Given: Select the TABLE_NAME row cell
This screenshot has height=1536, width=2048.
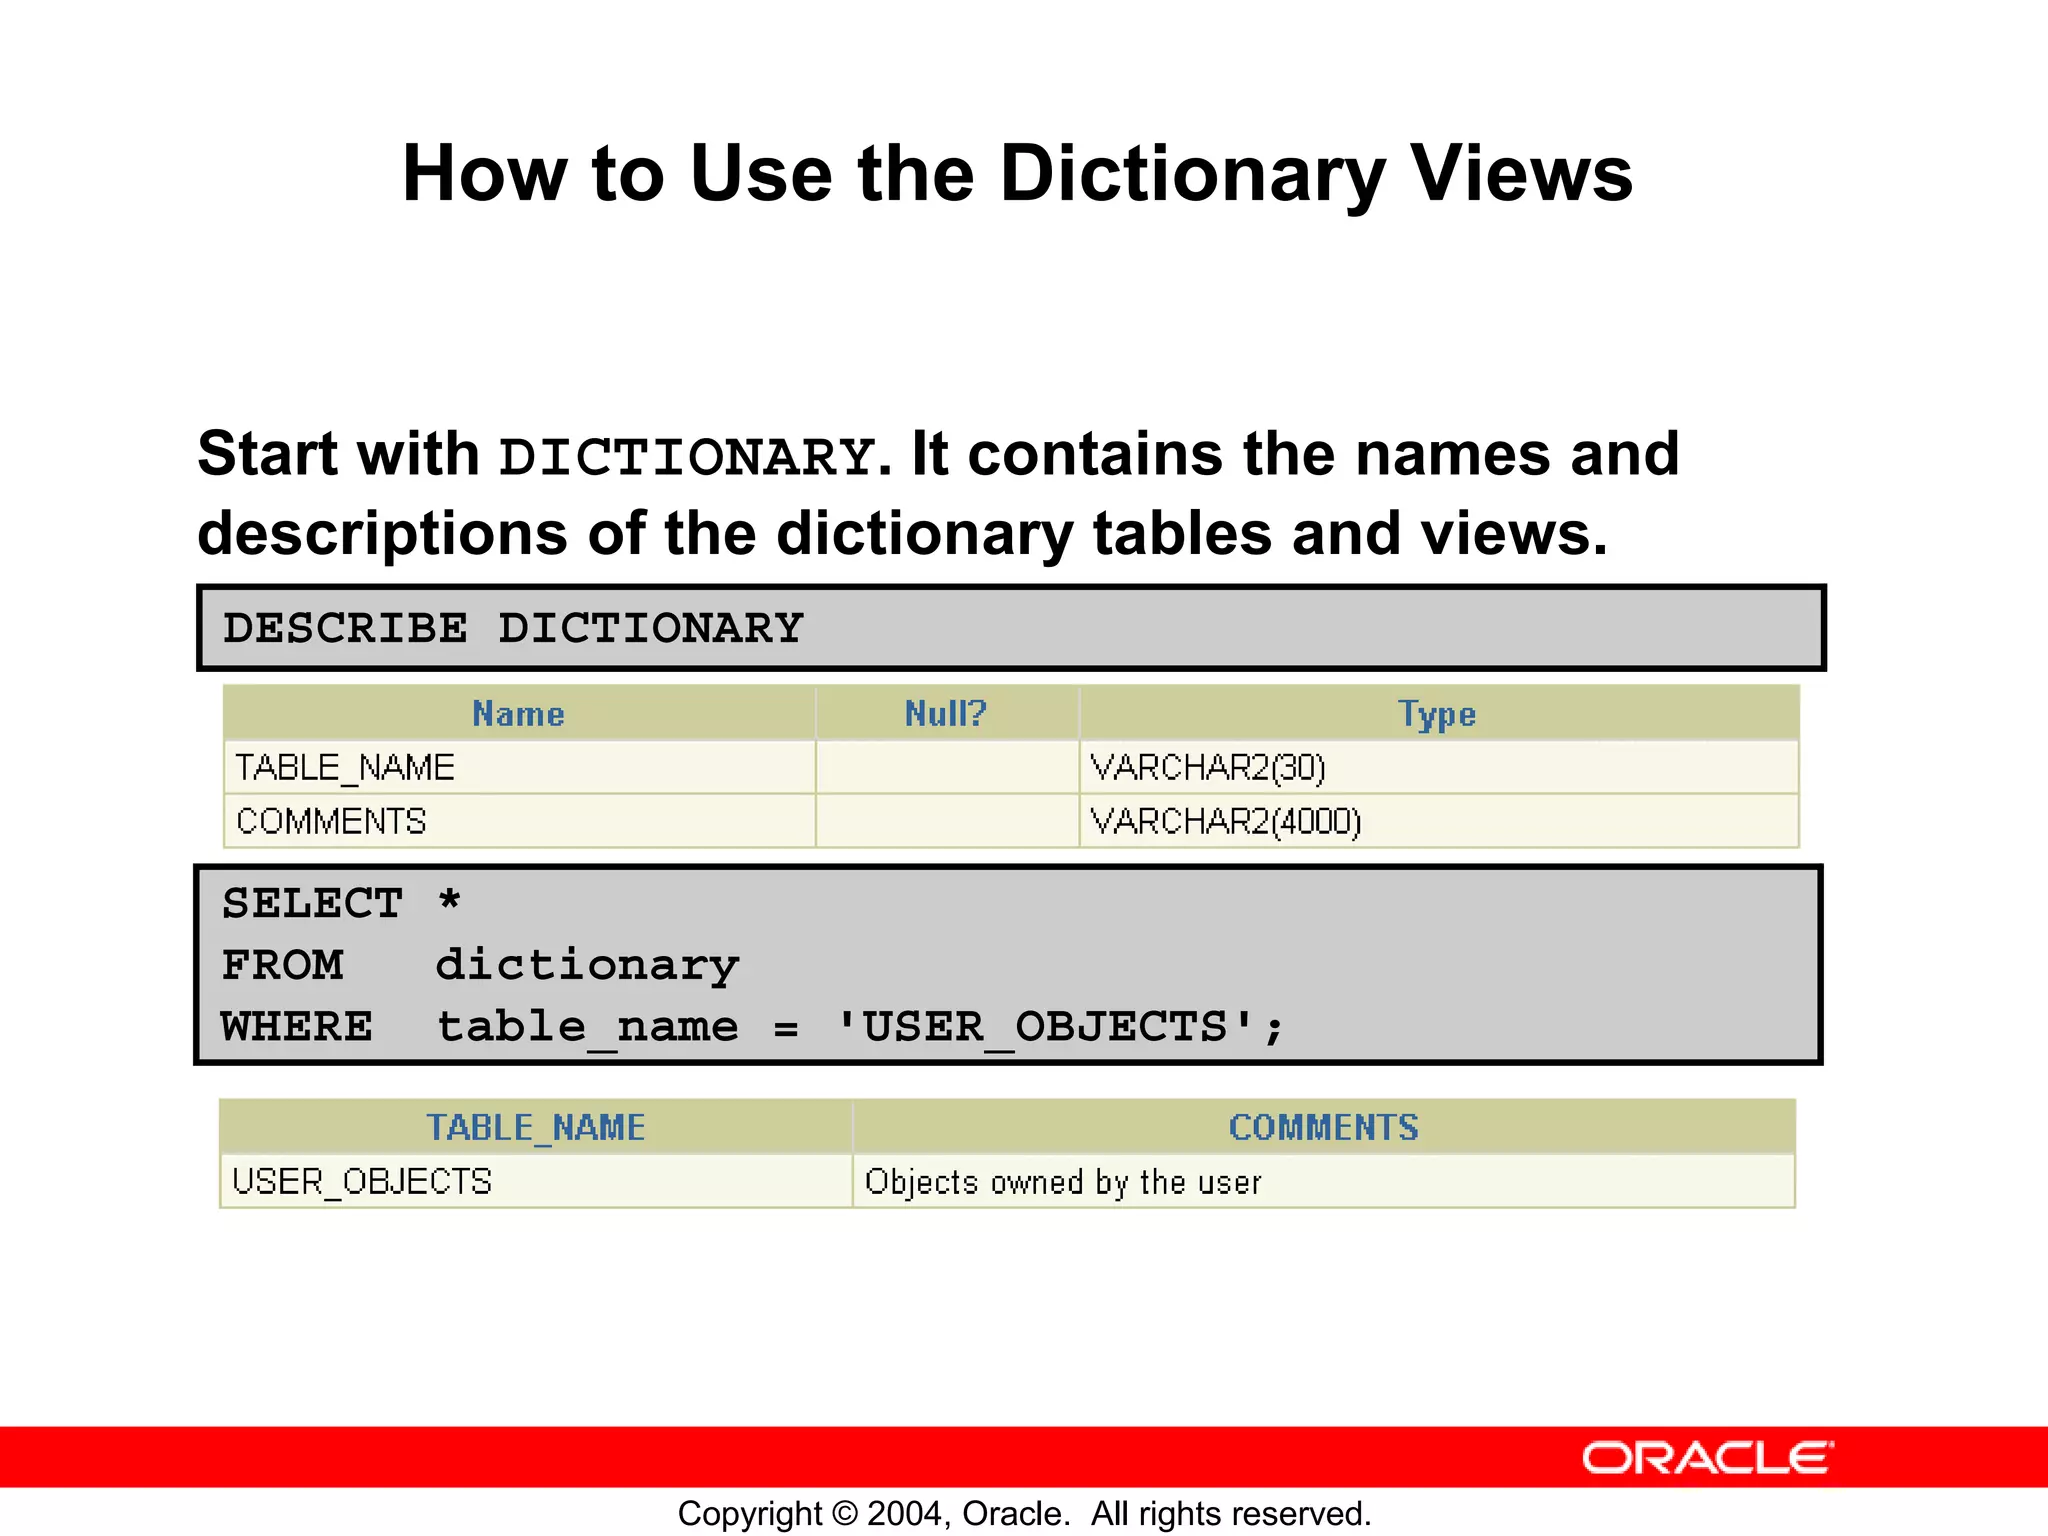Looking at the screenshot, I should (x=345, y=768).
